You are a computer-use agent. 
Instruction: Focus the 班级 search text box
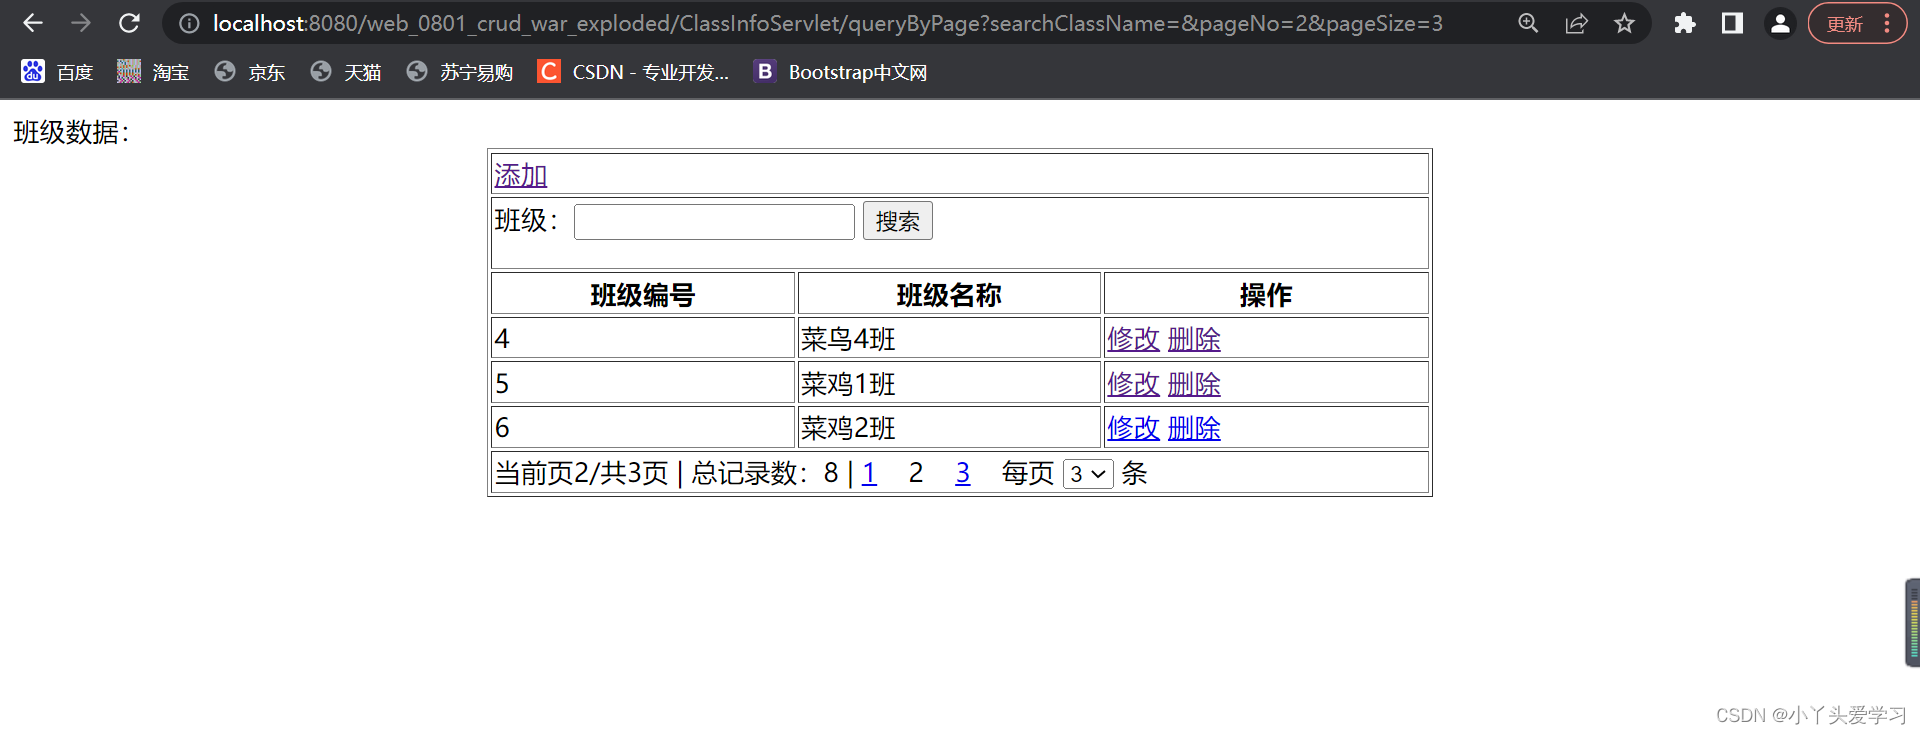pos(714,222)
